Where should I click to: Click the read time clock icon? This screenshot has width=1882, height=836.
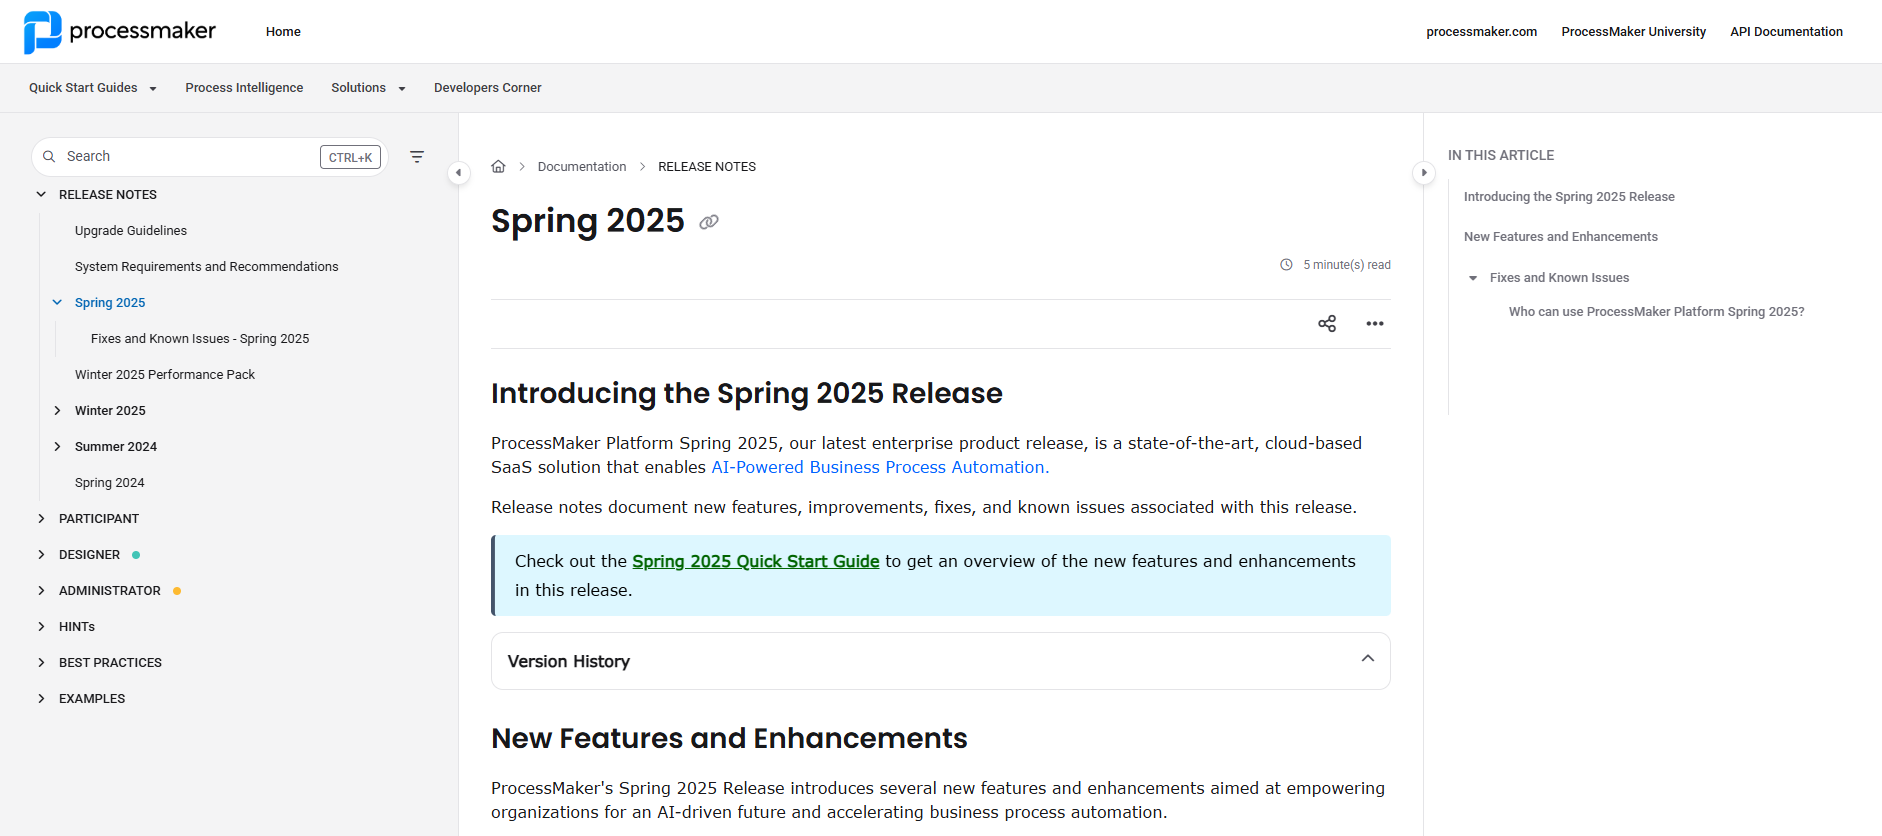pos(1286,265)
